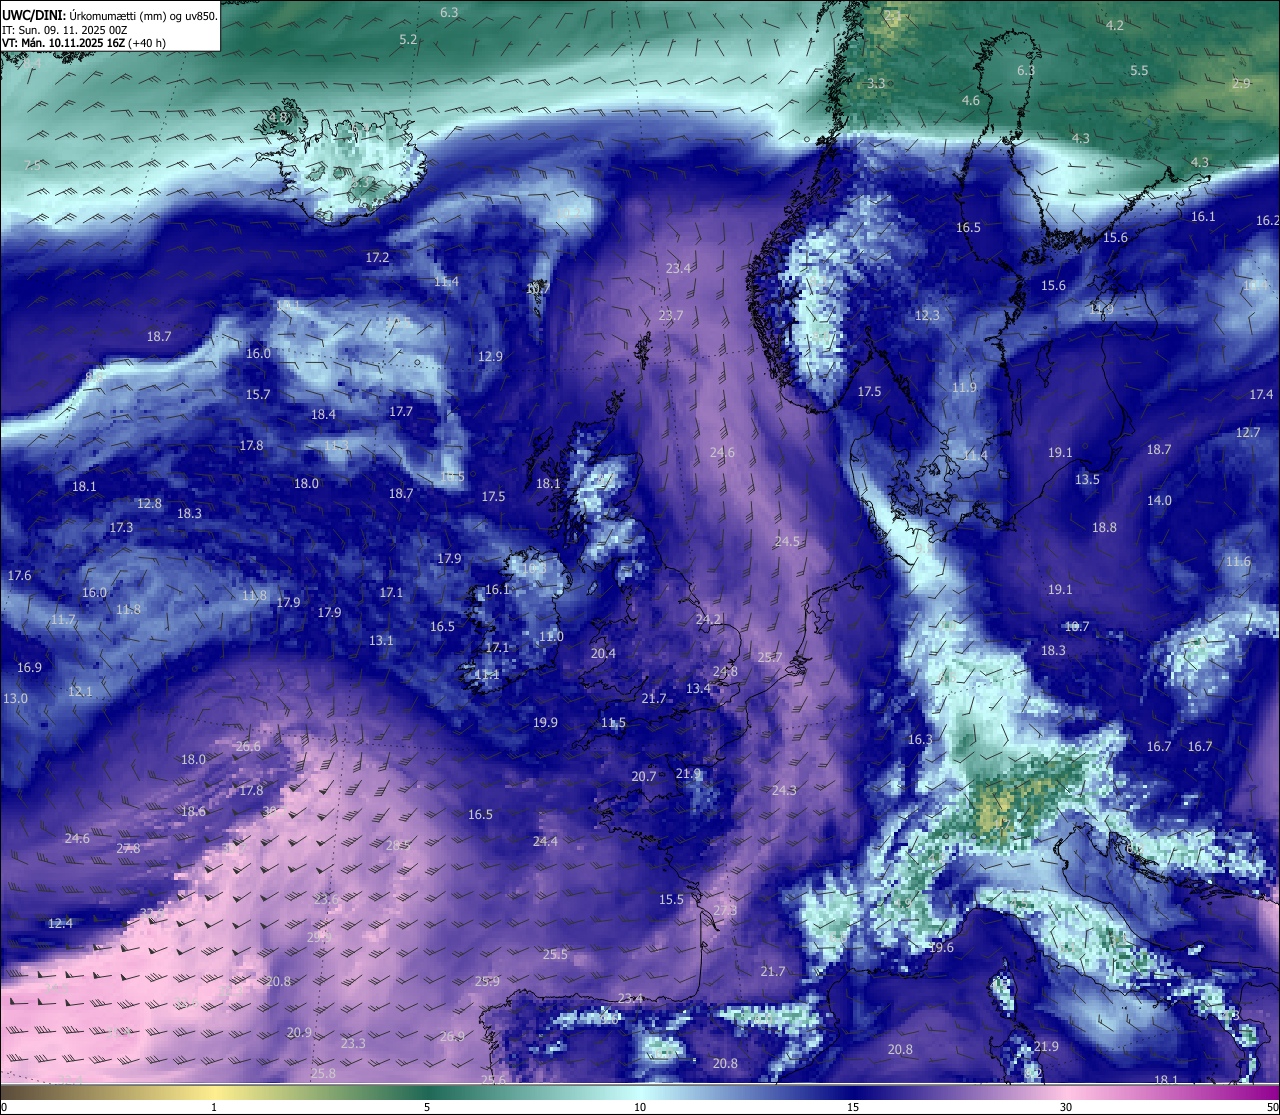This screenshot has width=1280, height=1115.
Task: Click the 27.8 value label
Action: (128, 848)
